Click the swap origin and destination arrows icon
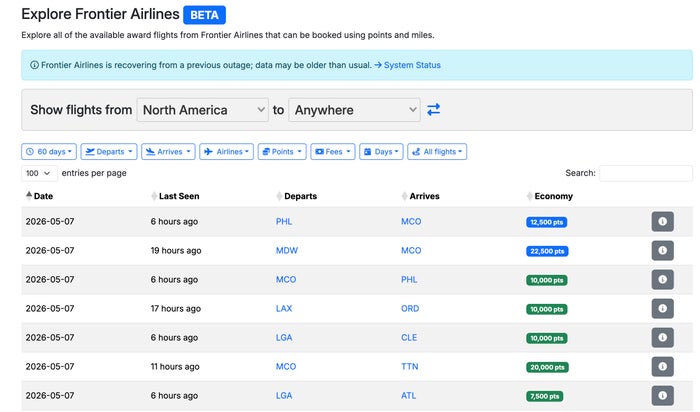 point(433,109)
